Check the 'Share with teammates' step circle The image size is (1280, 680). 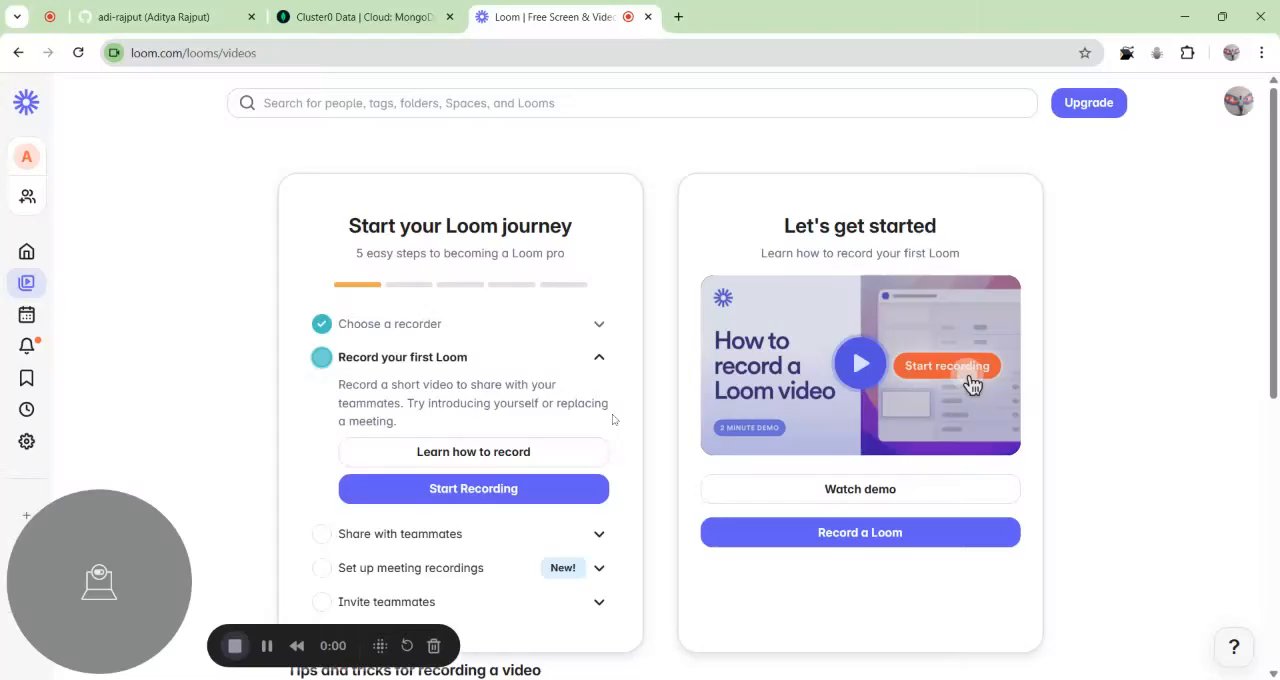coord(321,534)
